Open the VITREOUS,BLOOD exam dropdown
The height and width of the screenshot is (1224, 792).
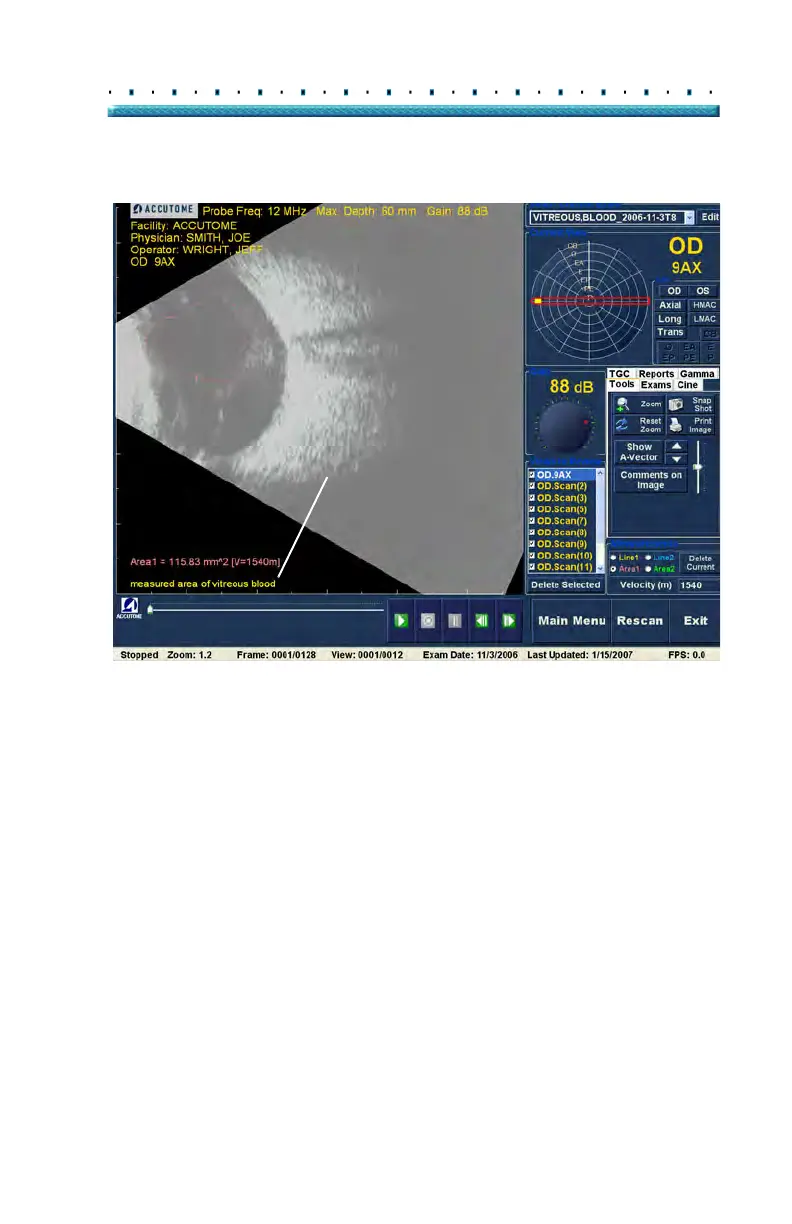[x=689, y=217]
